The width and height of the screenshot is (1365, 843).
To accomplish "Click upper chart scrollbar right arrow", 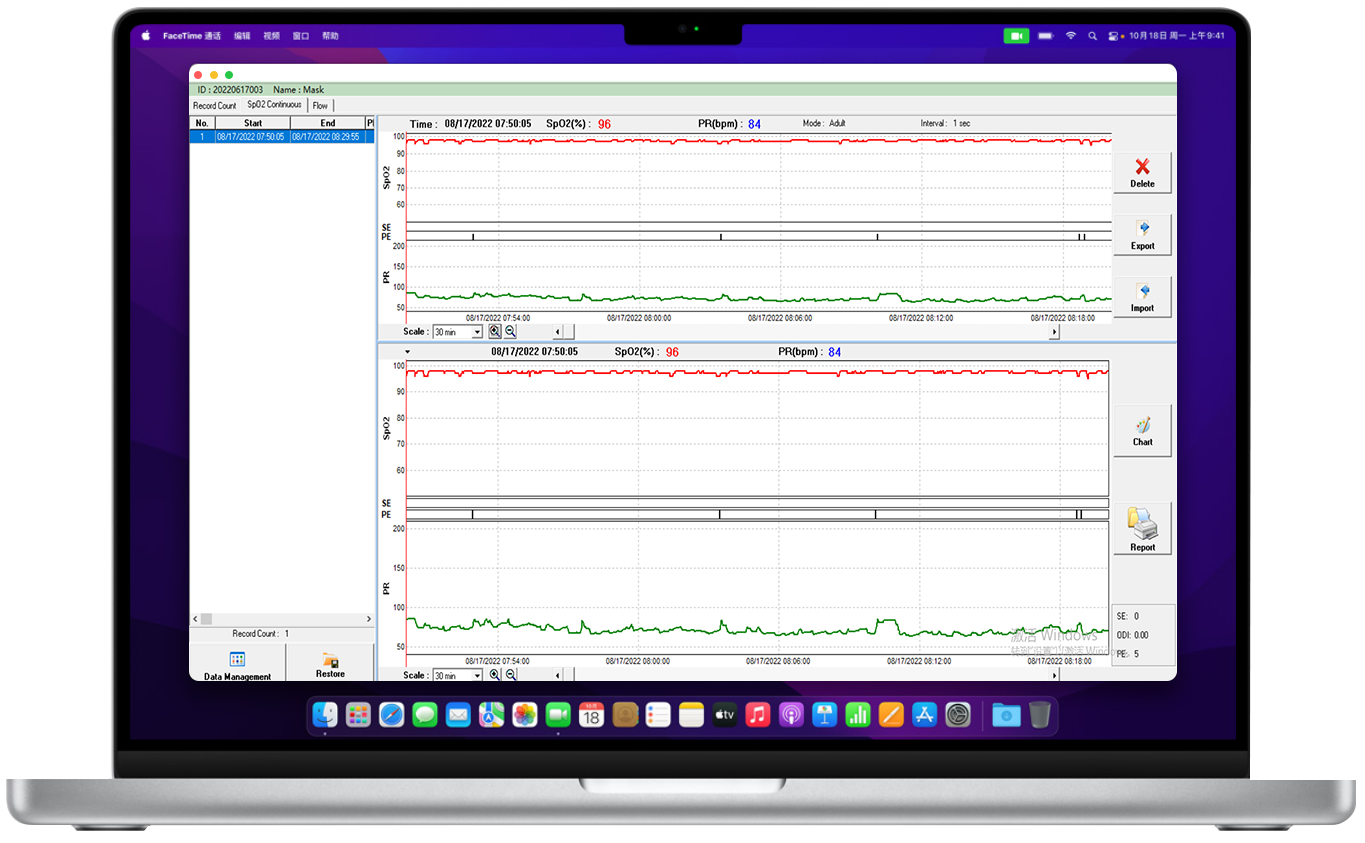I will 1054,332.
